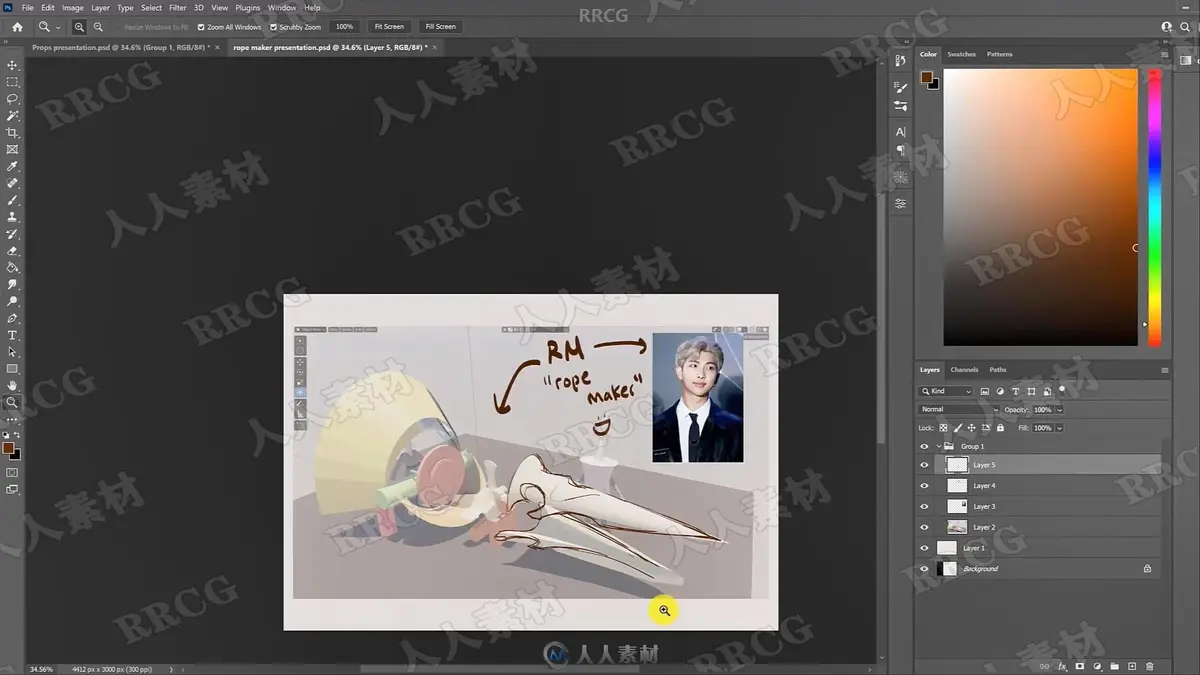Viewport: 1200px width, 675px height.
Task: Select the Zoom tool in the toolbox
Action: (x=13, y=403)
